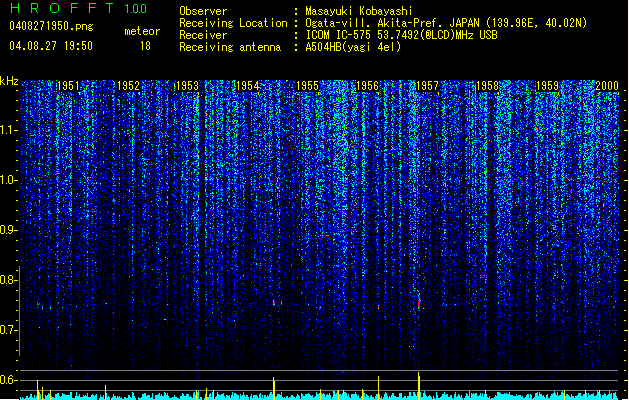
Task: Click the 1959 time axis label
Action: point(547,85)
